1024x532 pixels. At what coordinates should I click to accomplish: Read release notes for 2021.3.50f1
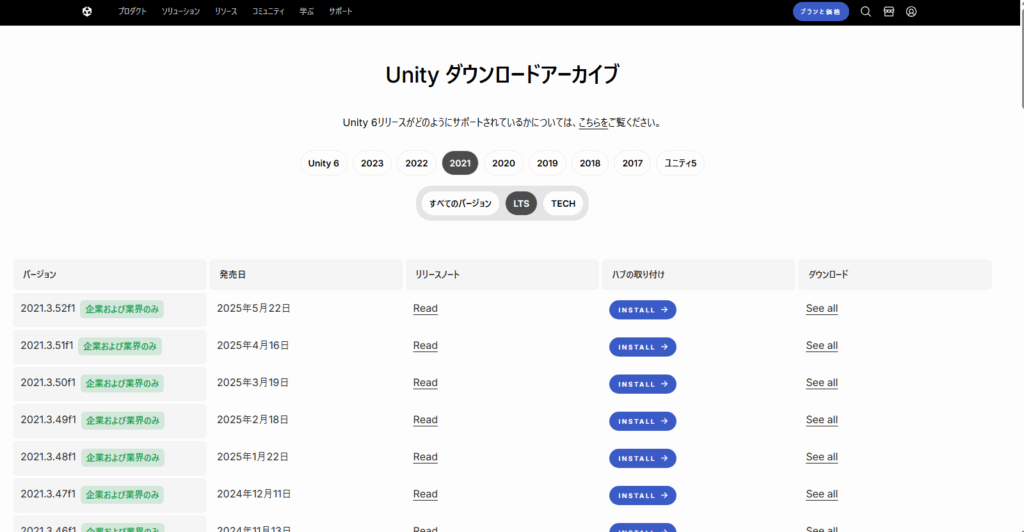pos(425,383)
